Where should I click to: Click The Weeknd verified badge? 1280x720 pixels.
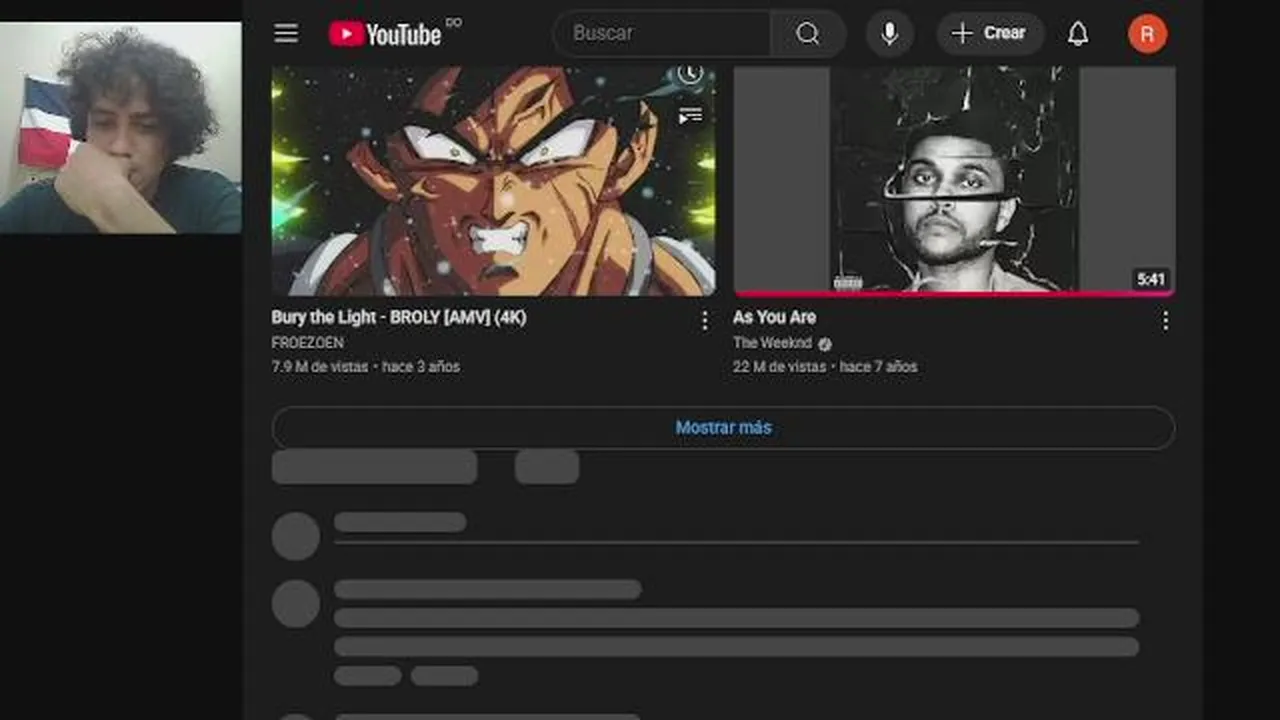click(x=824, y=344)
